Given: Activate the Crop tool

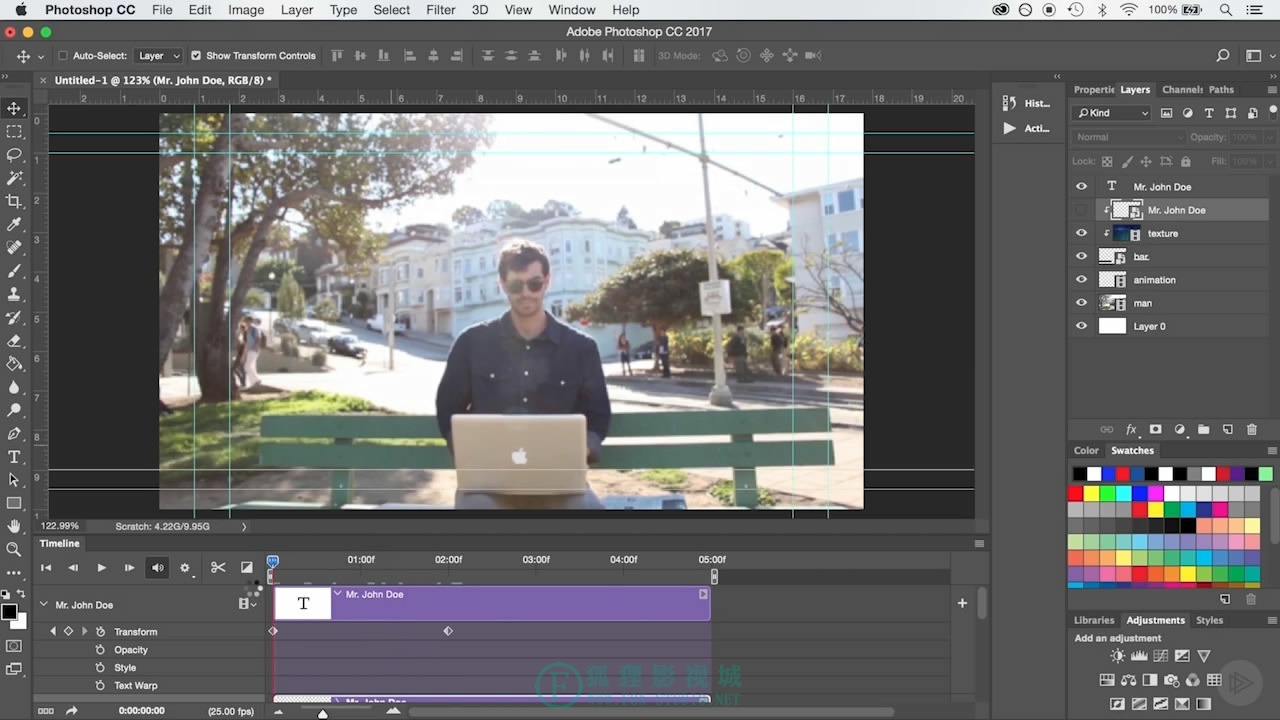Looking at the screenshot, I should (x=14, y=201).
